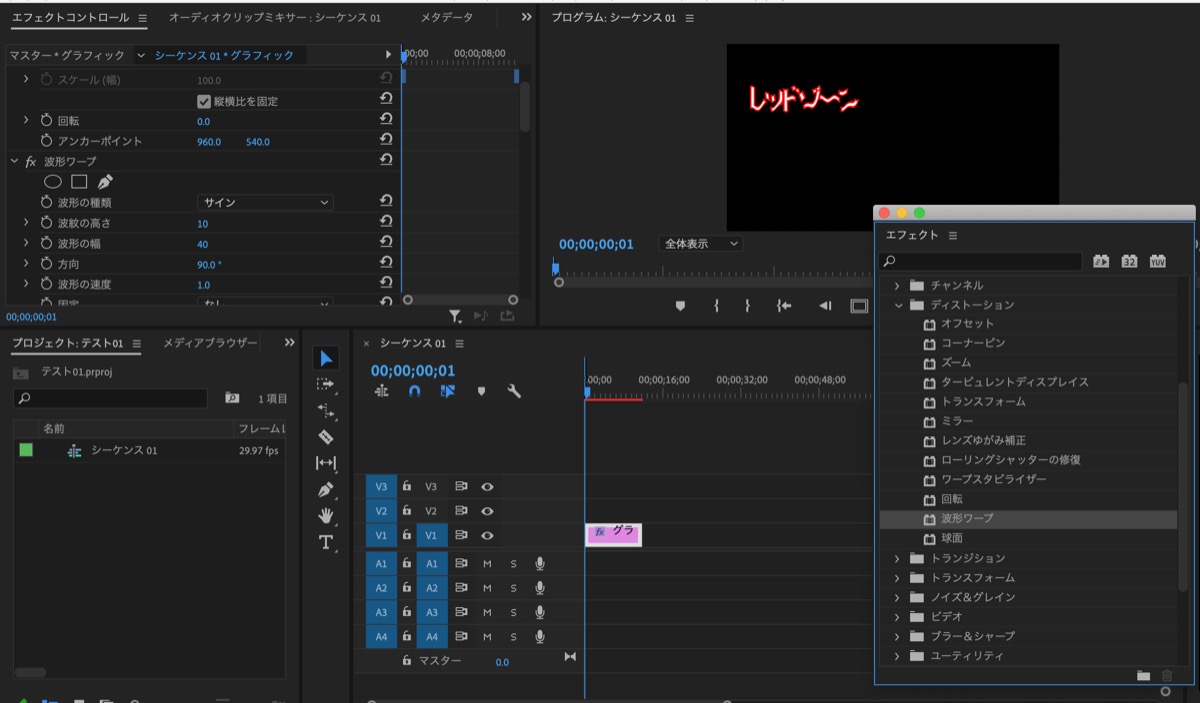Toggle V1 track visibility eye

pos(488,536)
